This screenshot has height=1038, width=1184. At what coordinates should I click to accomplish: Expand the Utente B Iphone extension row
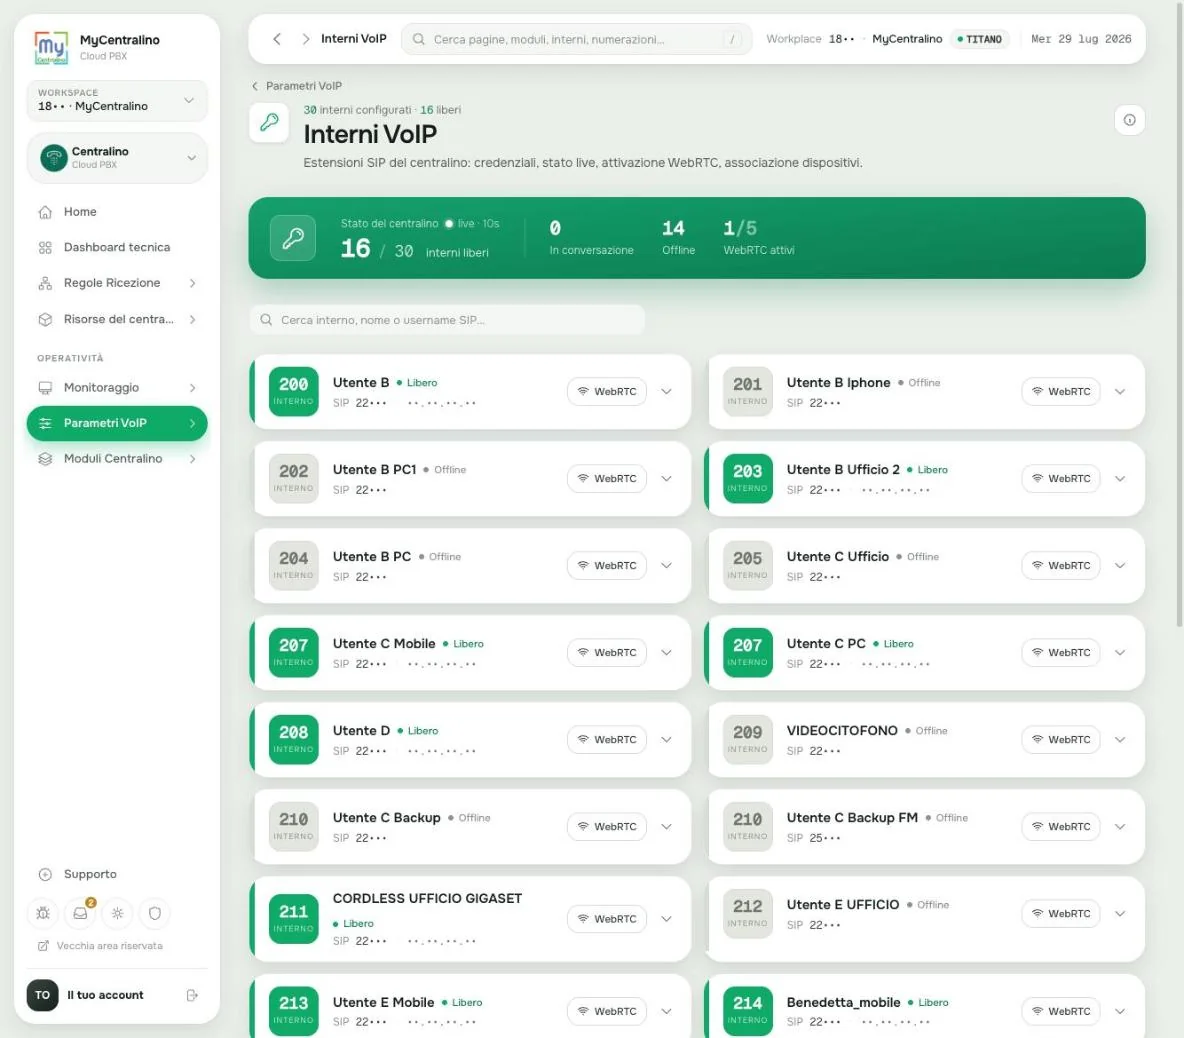click(1120, 391)
